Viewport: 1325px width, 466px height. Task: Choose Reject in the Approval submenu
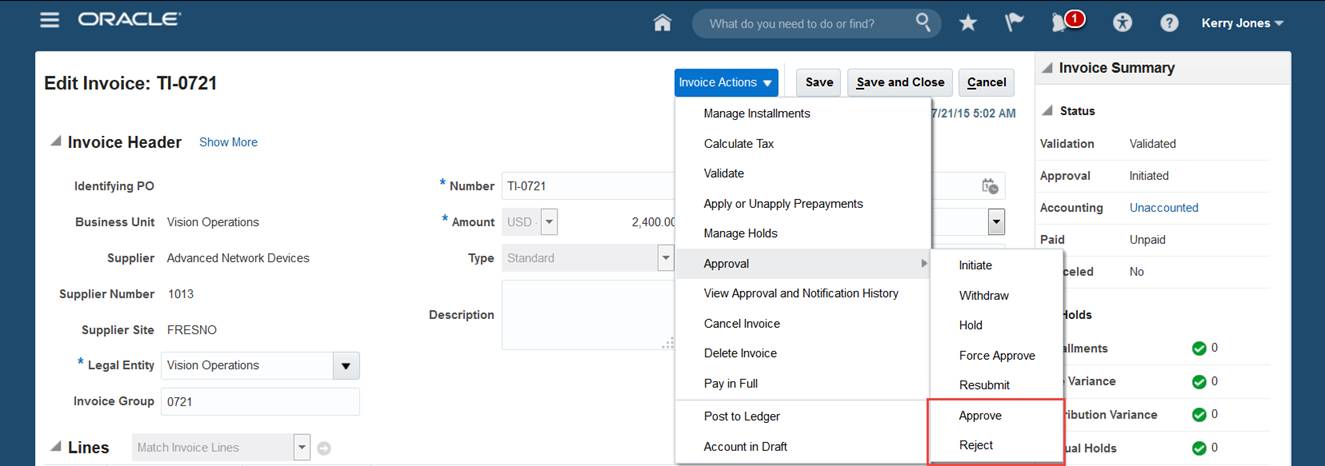[x=976, y=446]
